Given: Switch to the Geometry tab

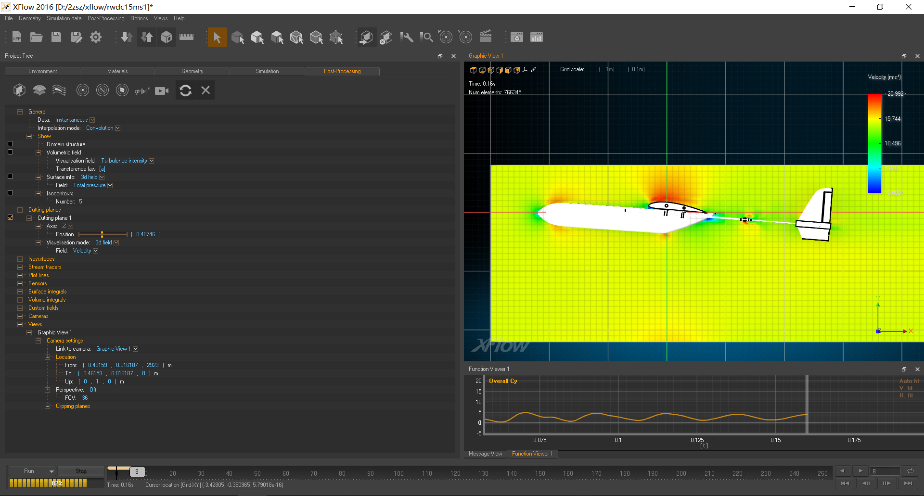Looking at the screenshot, I should pos(193,71).
